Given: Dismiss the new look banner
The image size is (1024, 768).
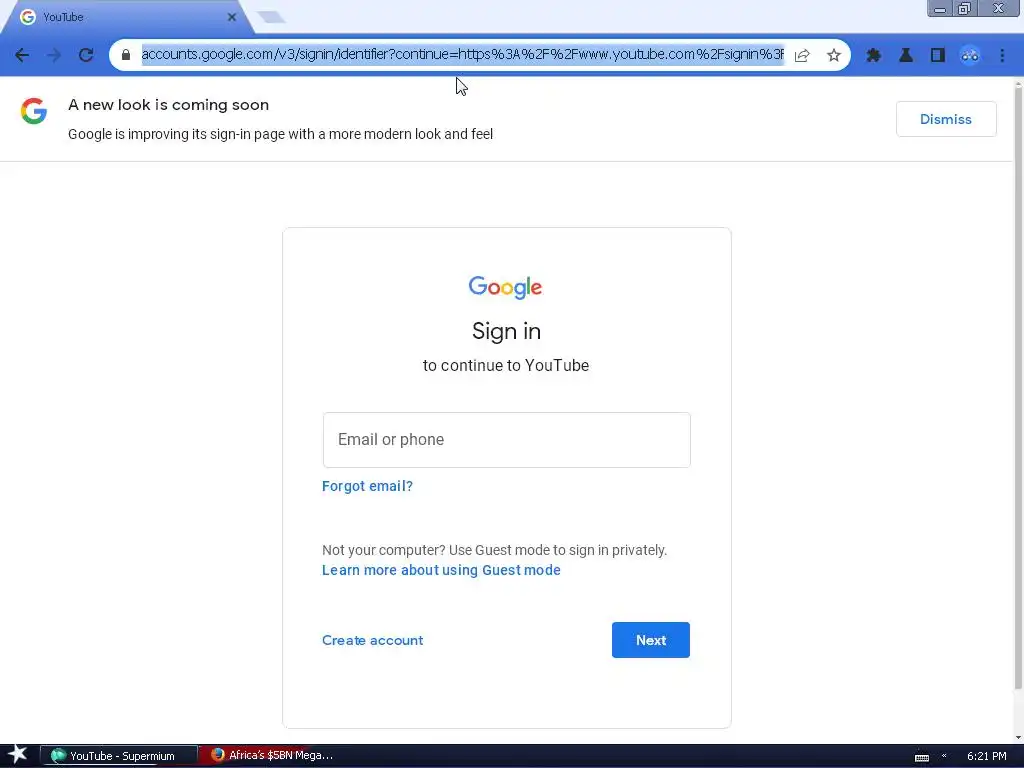Looking at the screenshot, I should 946,119.
